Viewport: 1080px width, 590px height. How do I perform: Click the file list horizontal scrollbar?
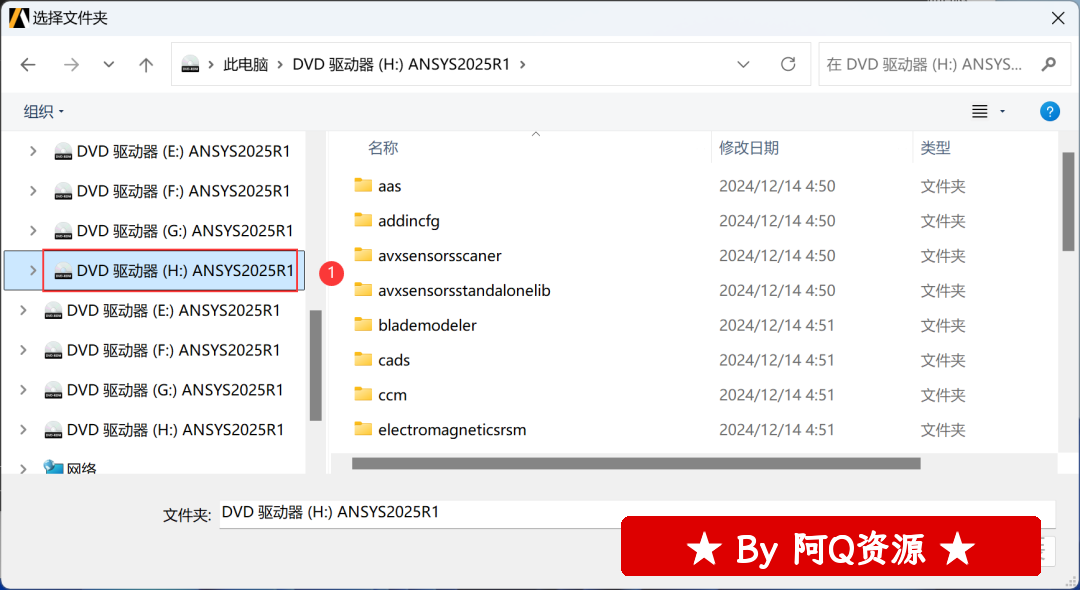point(636,463)
